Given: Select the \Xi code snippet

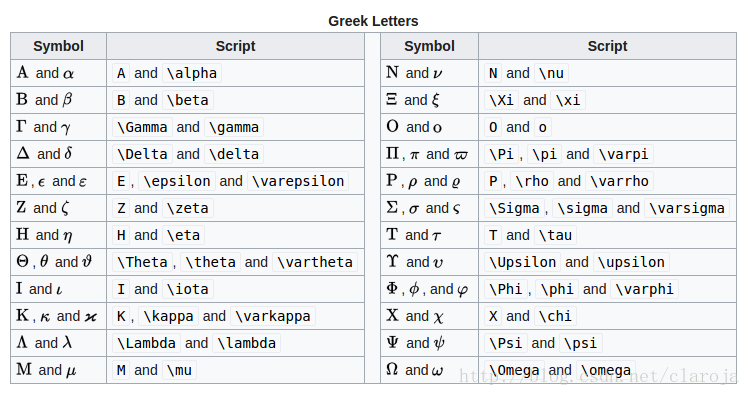Looking at the screenshot, I should [x=501, y=100].
